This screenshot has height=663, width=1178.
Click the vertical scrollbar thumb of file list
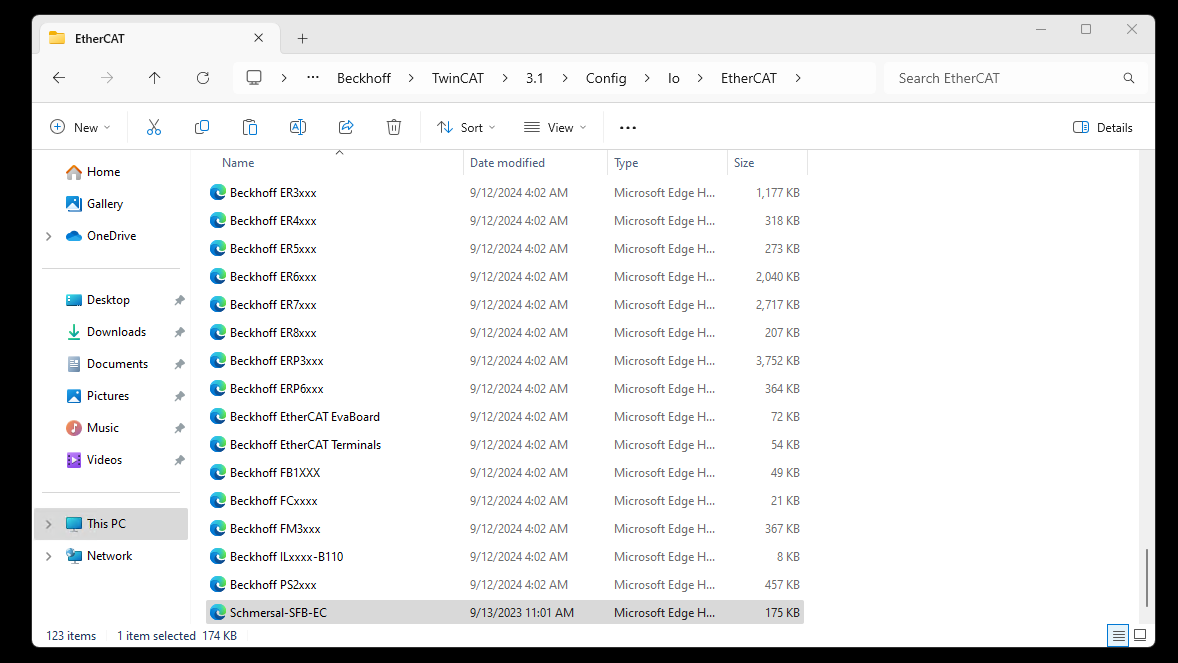click(x=1146, y=577)
